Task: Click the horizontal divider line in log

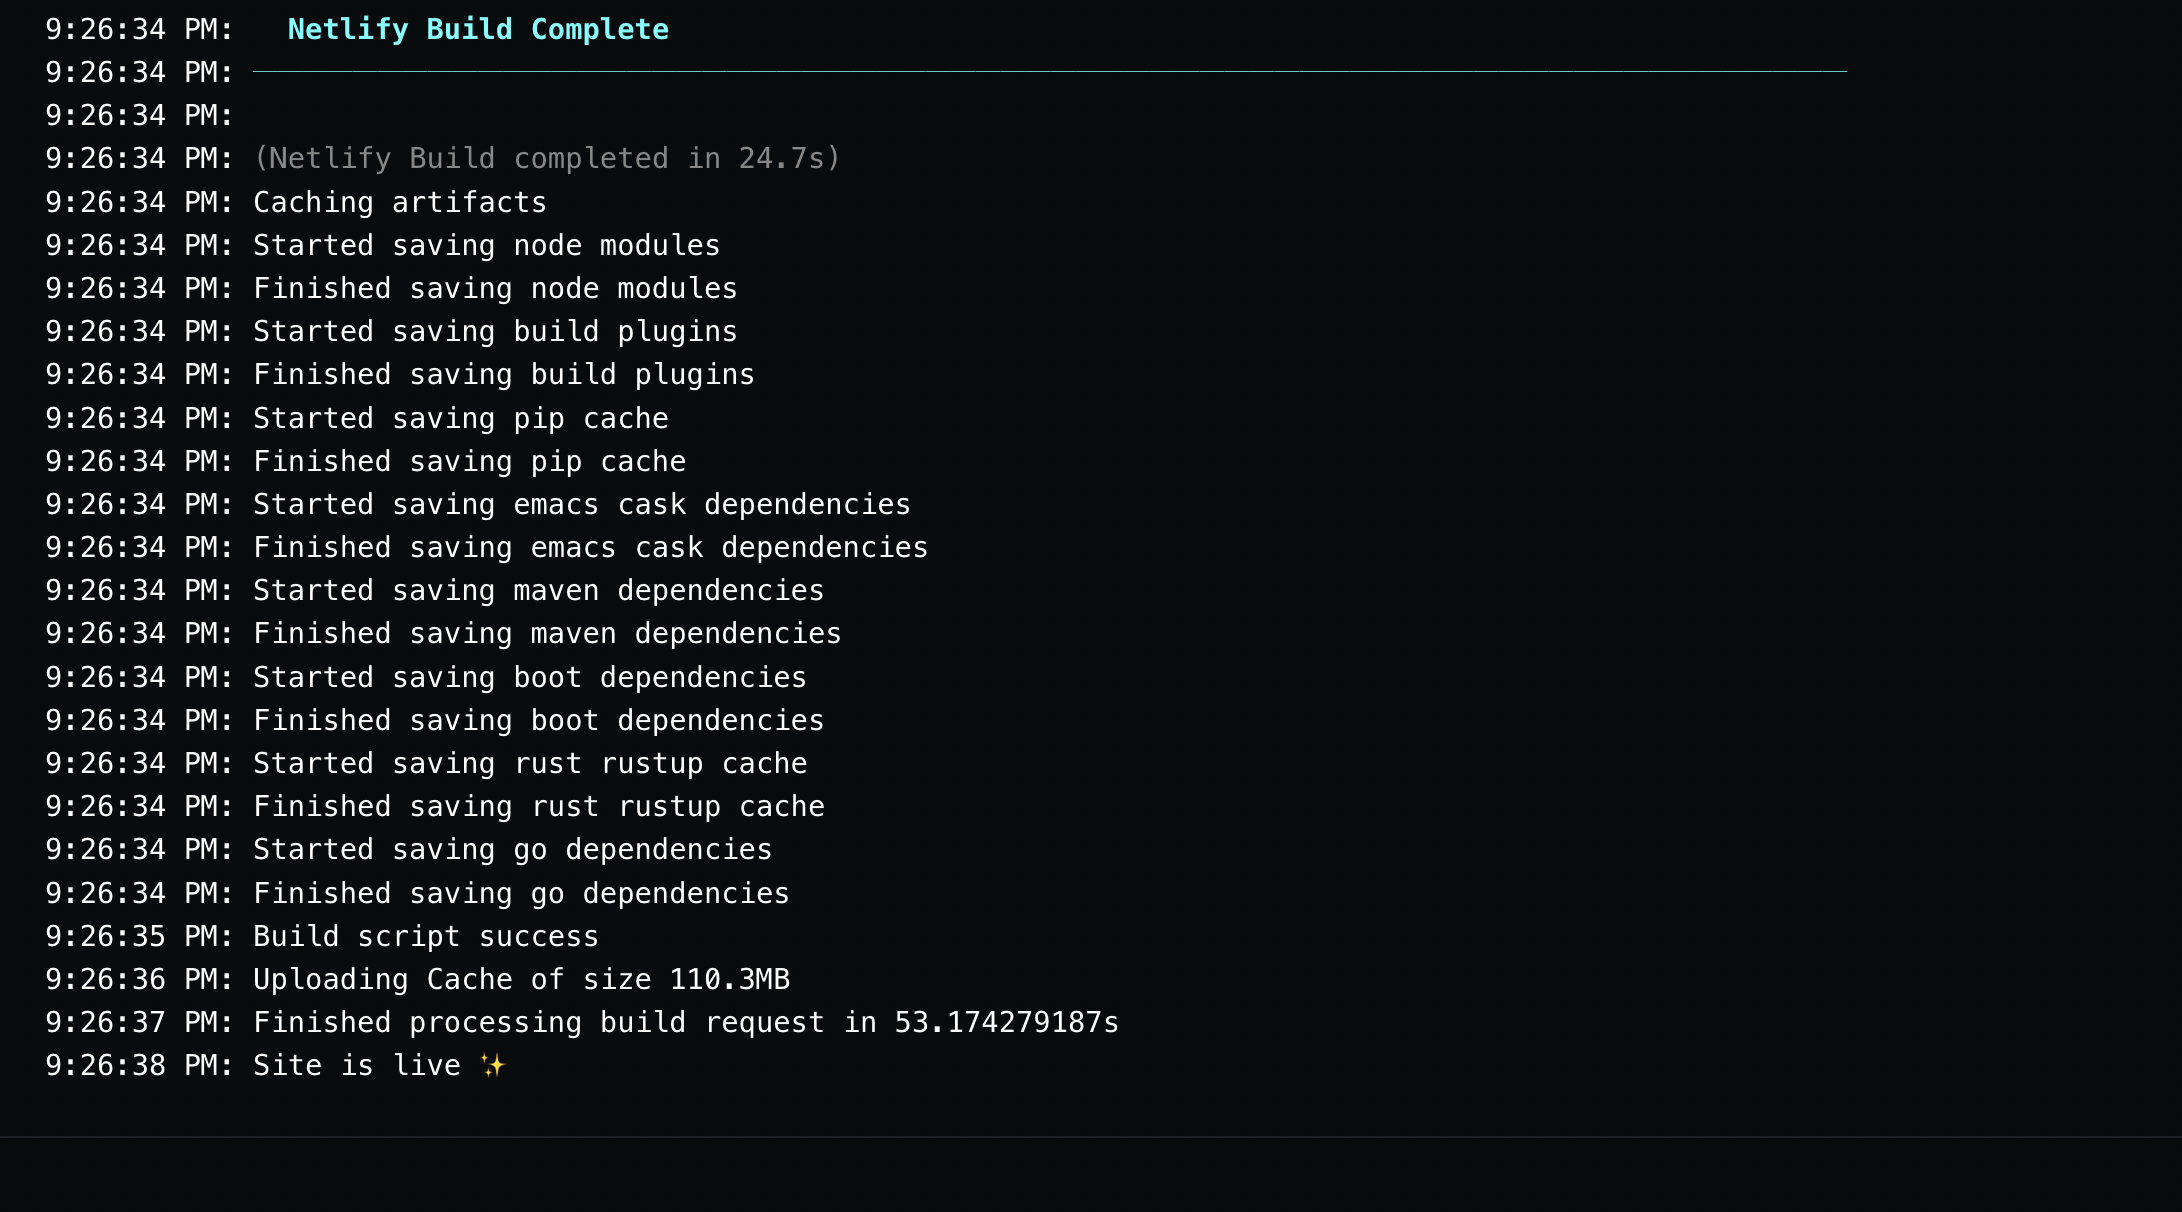Action: click(1050, 72)
